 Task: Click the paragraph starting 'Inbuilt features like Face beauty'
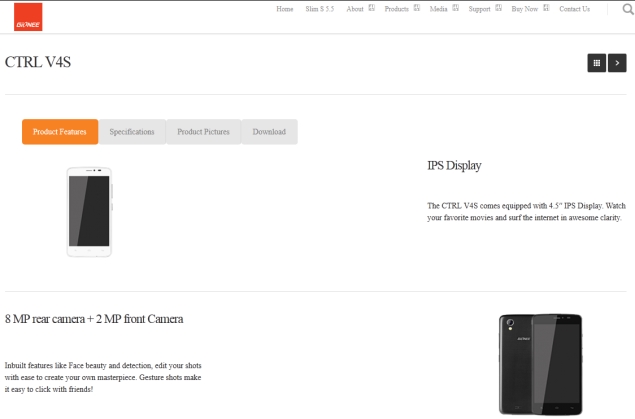tap(103, 377)
